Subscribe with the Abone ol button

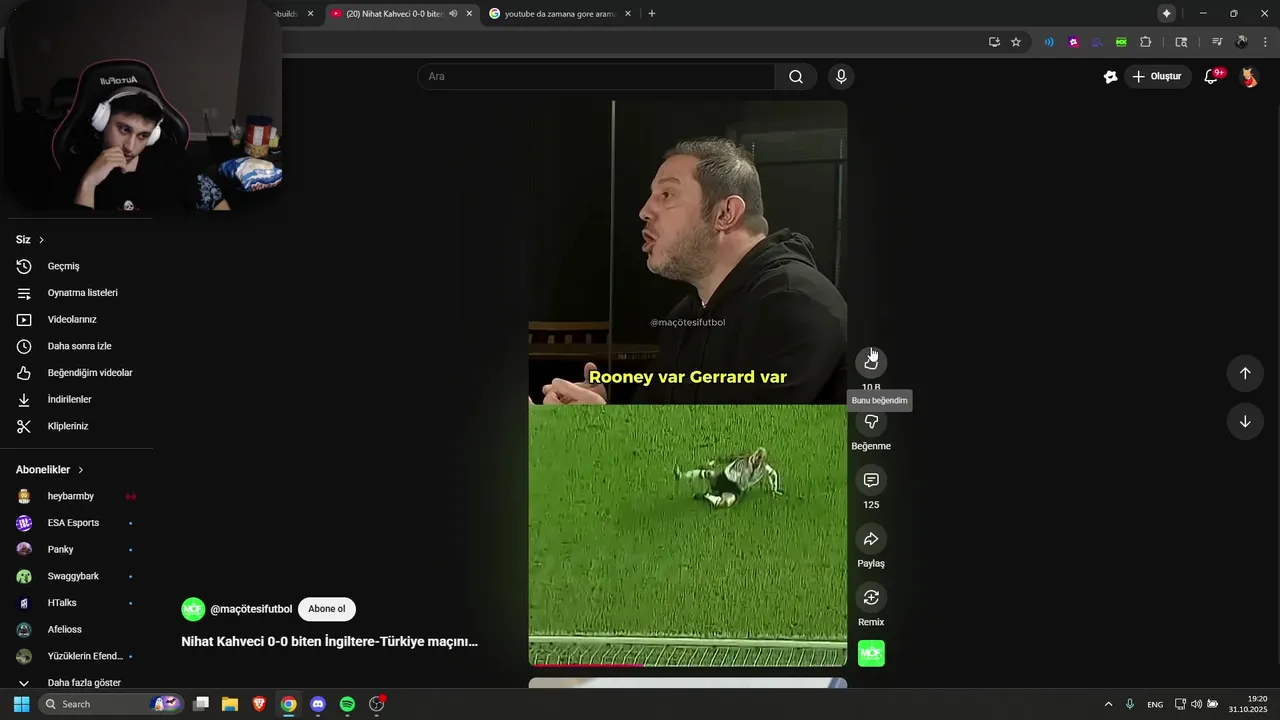pos(327,609)
